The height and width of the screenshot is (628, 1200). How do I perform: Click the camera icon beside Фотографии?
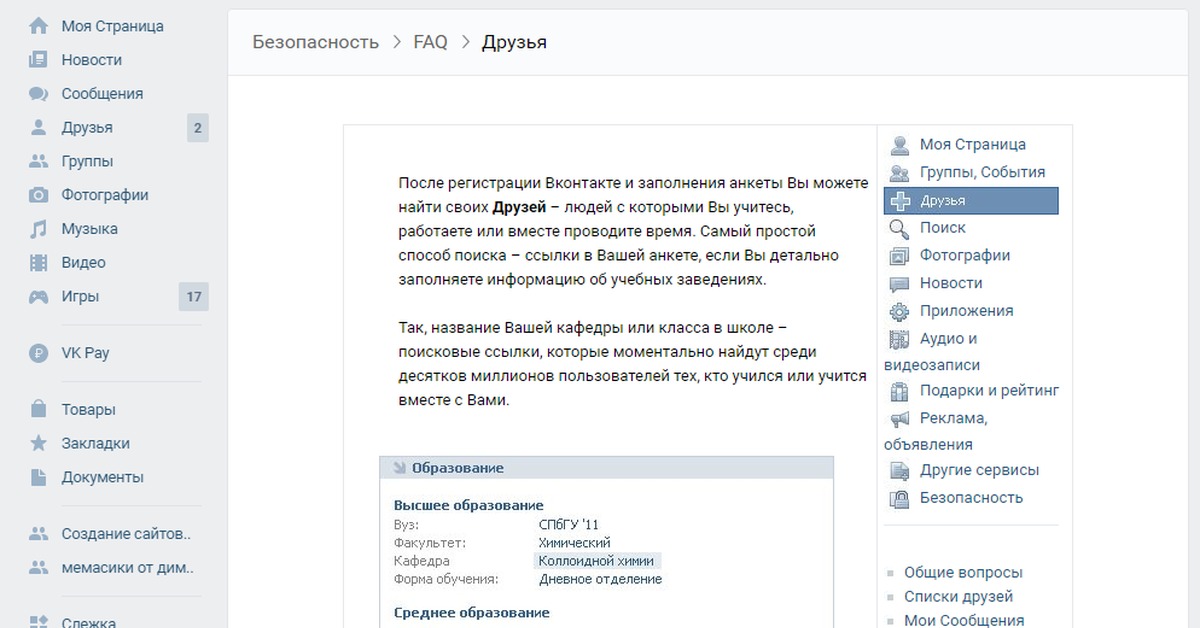point(38,195)
